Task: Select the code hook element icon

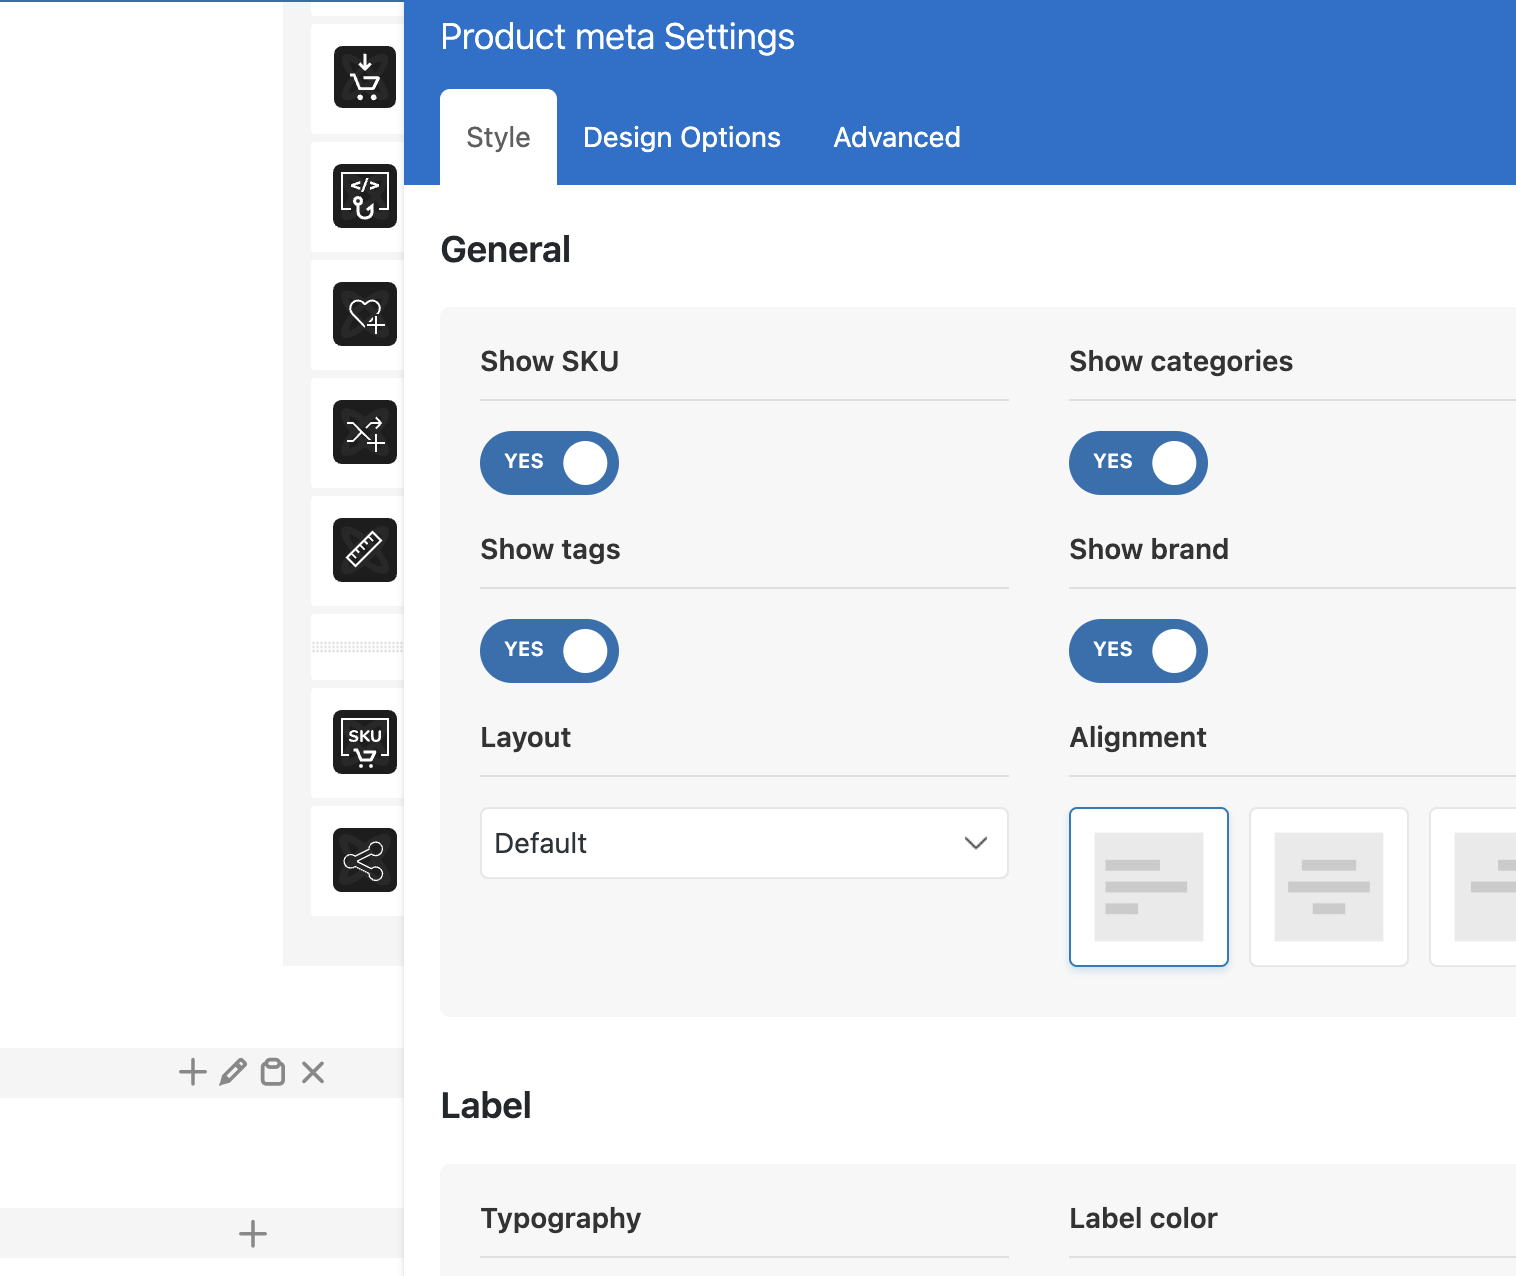Action: pyautogui.click(x=365, y=196)
